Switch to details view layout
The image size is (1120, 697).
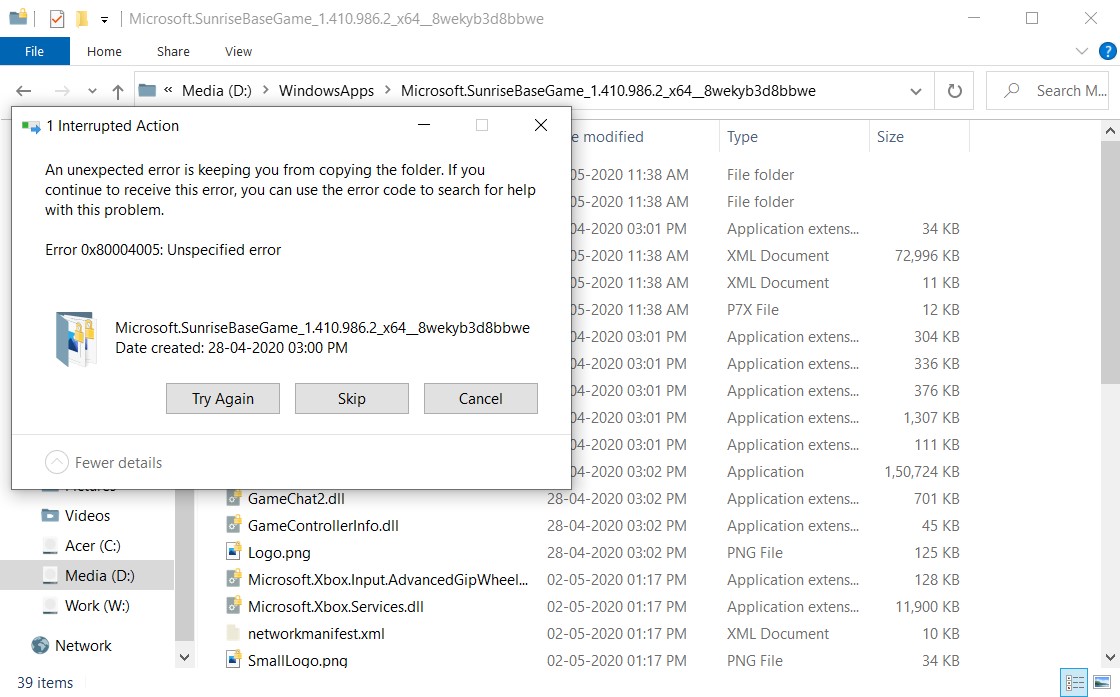[1074, 682]
